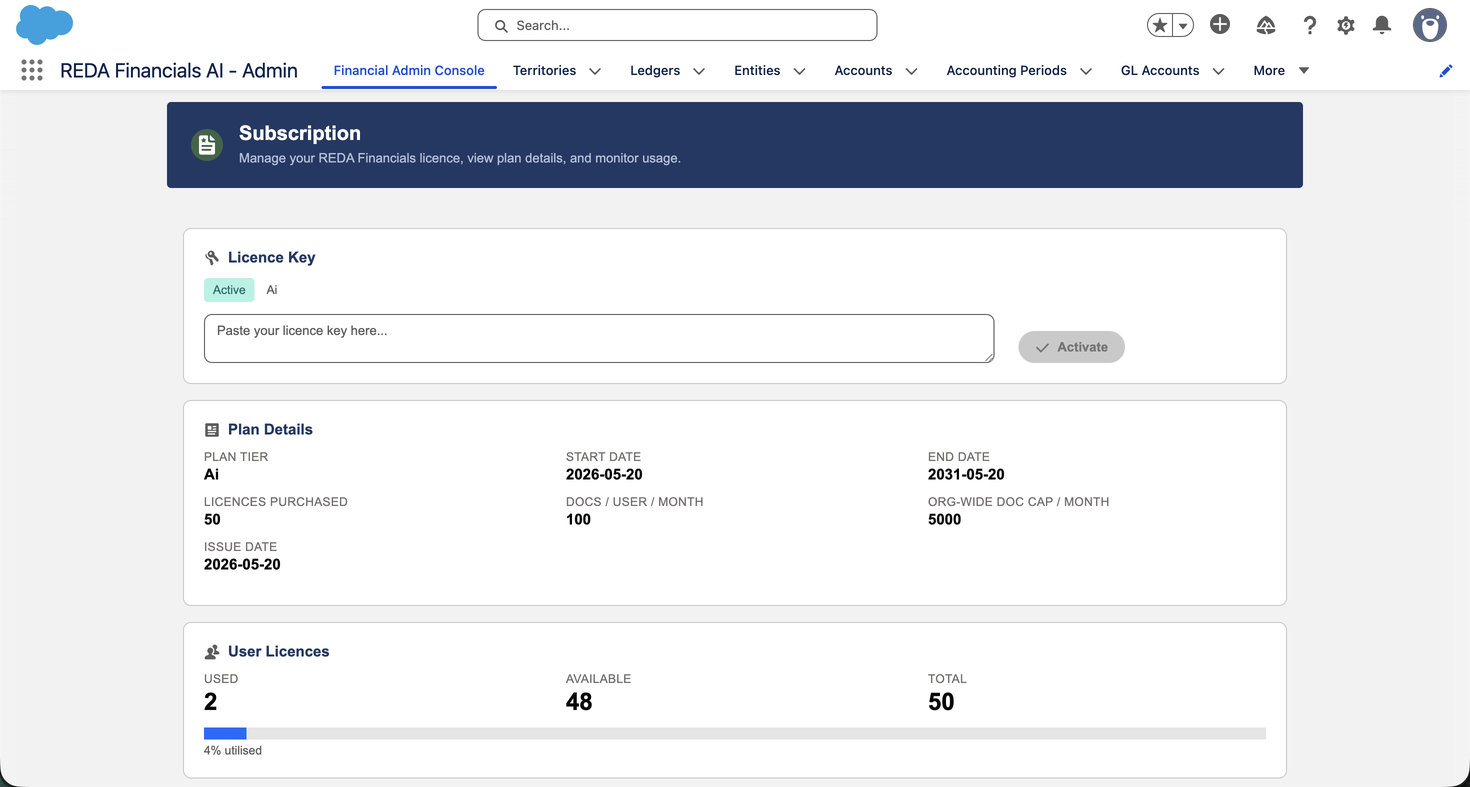Screen dimensions: 1470x787
Task: Click the Subscription header document icon
Action: (207, 145)
